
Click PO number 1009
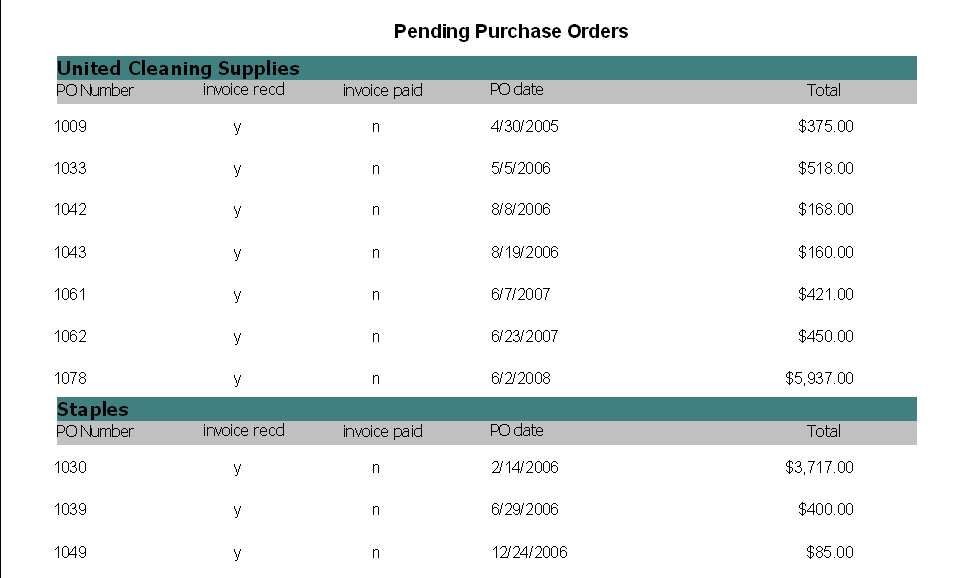click(x=71, y=127)
